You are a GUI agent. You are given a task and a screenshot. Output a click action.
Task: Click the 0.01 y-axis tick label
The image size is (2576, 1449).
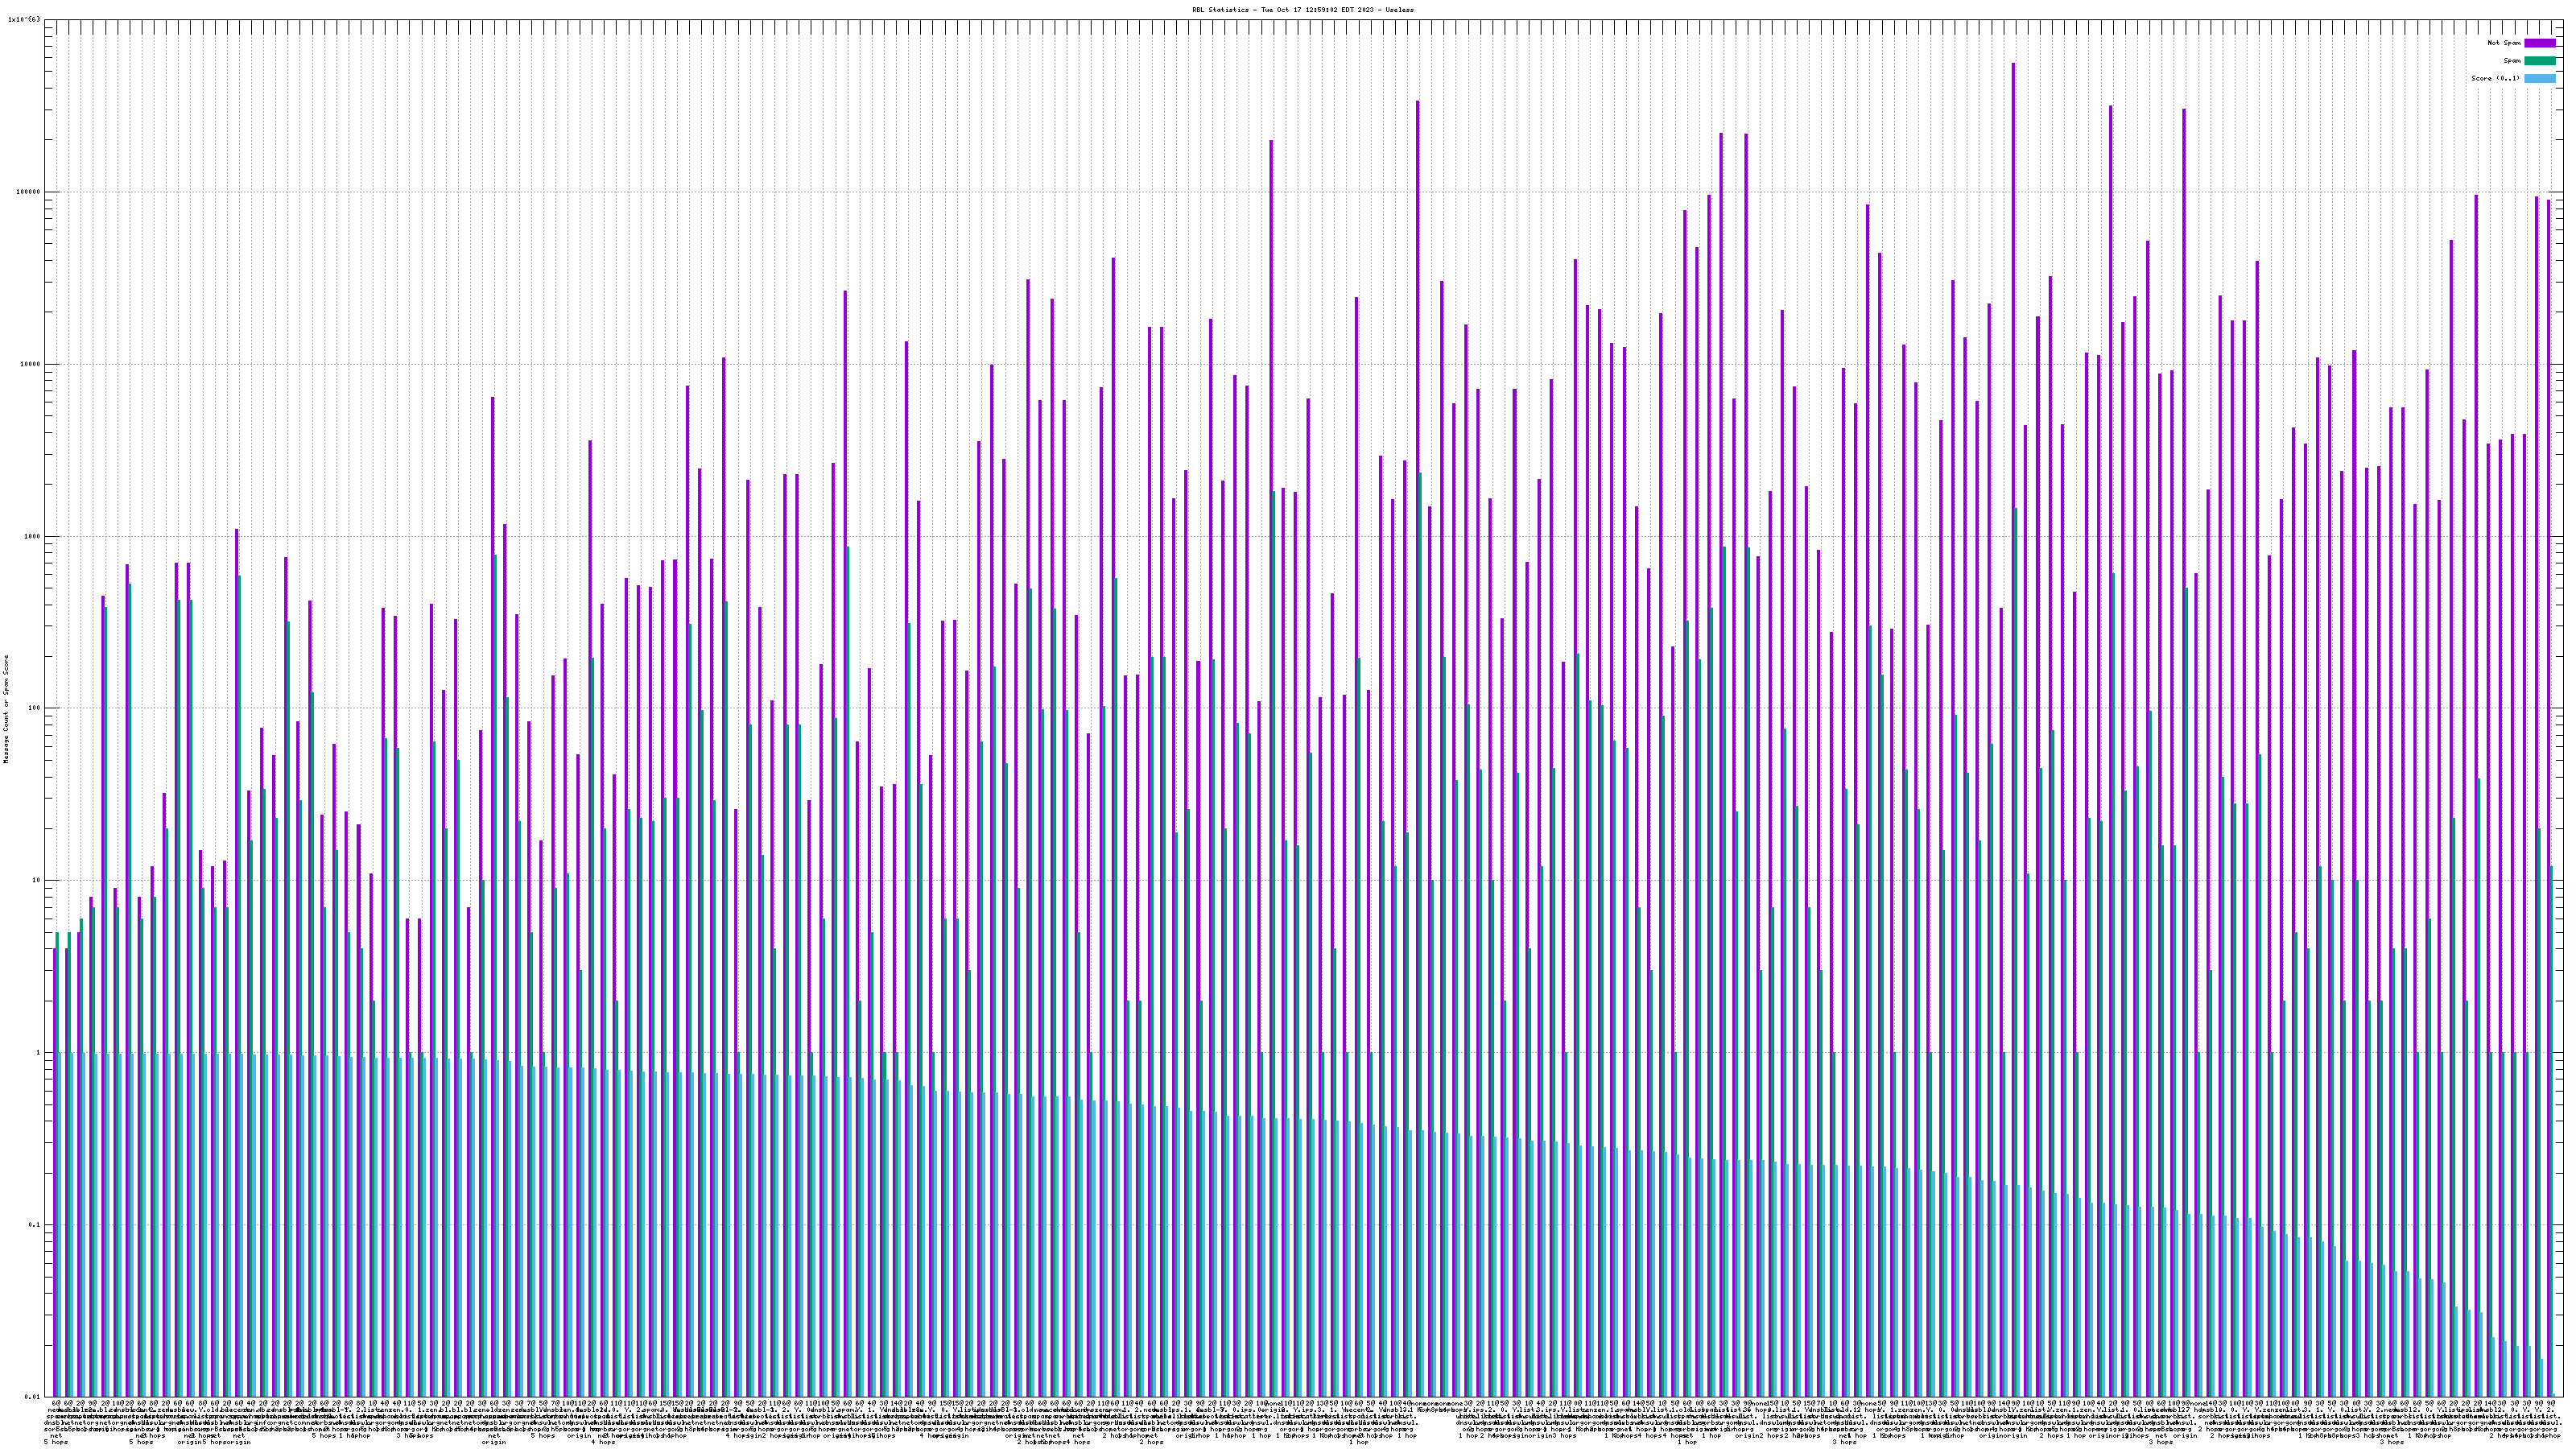31,1397
